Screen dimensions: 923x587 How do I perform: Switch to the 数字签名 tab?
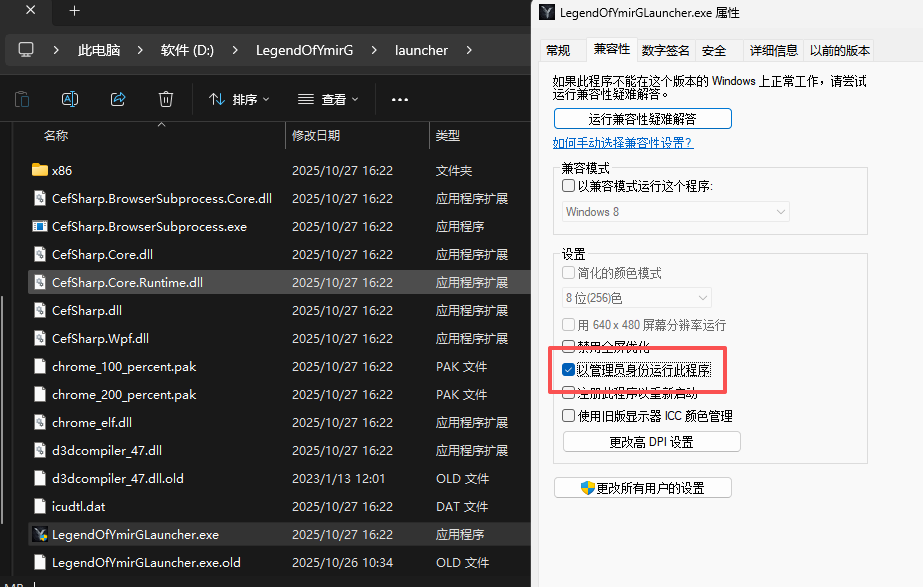(x=666, y=50)
